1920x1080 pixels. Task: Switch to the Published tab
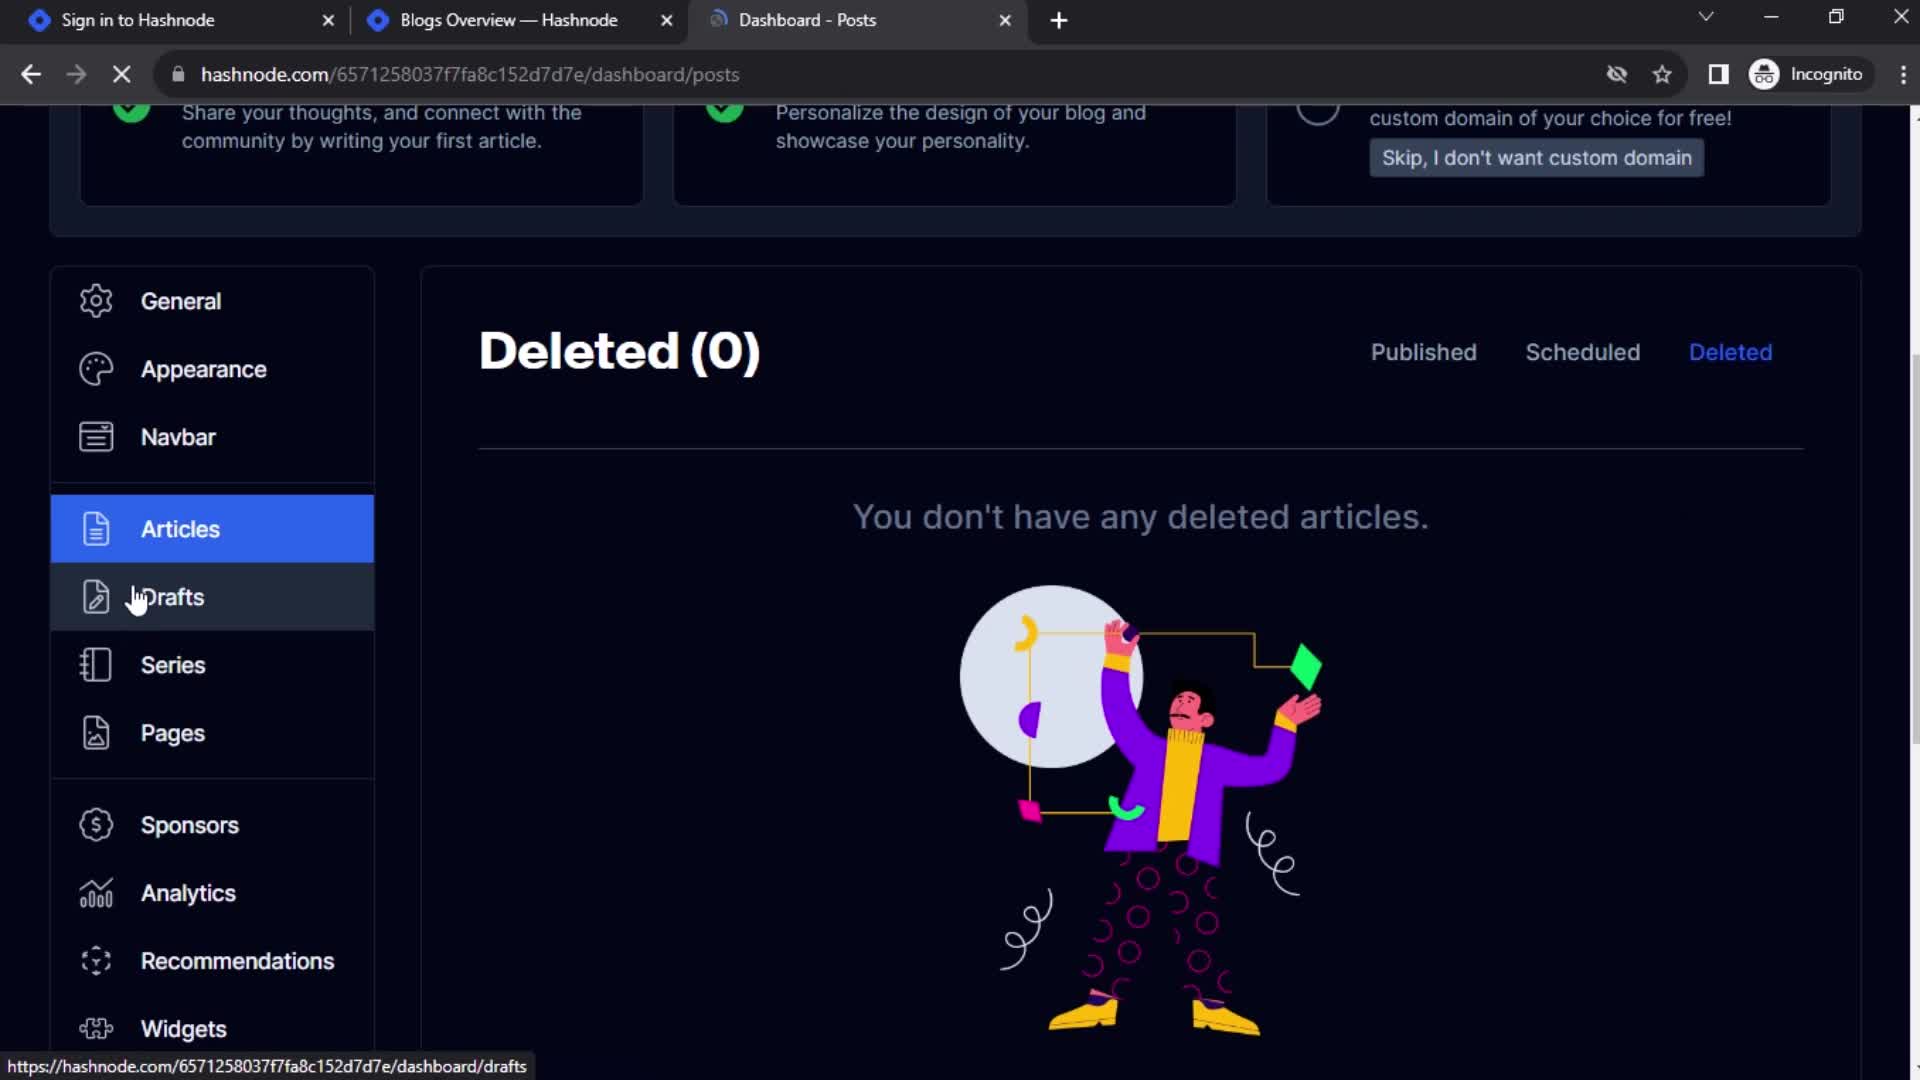[x=1423, y=351]
